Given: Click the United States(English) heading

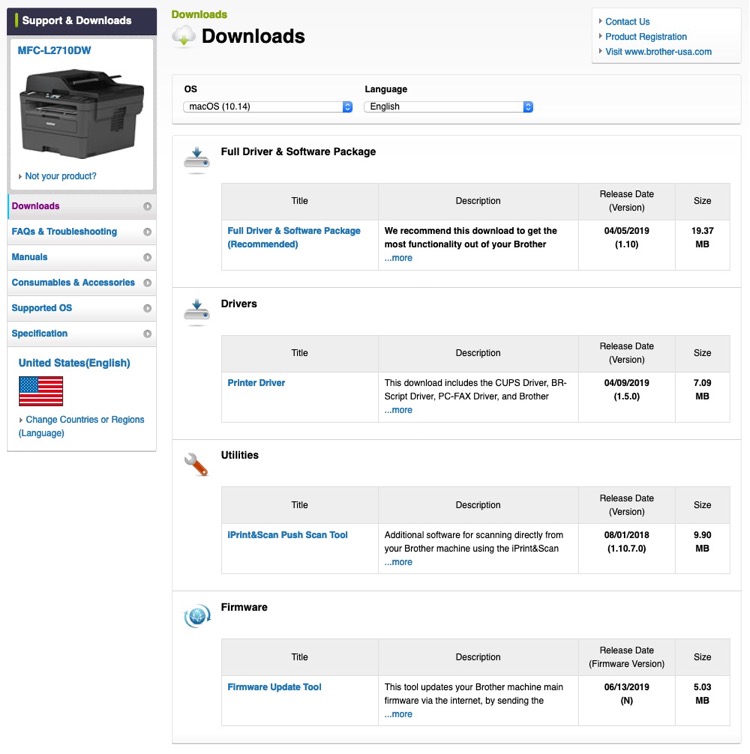Looking at the screenshot, I should (x=75, y=363).
